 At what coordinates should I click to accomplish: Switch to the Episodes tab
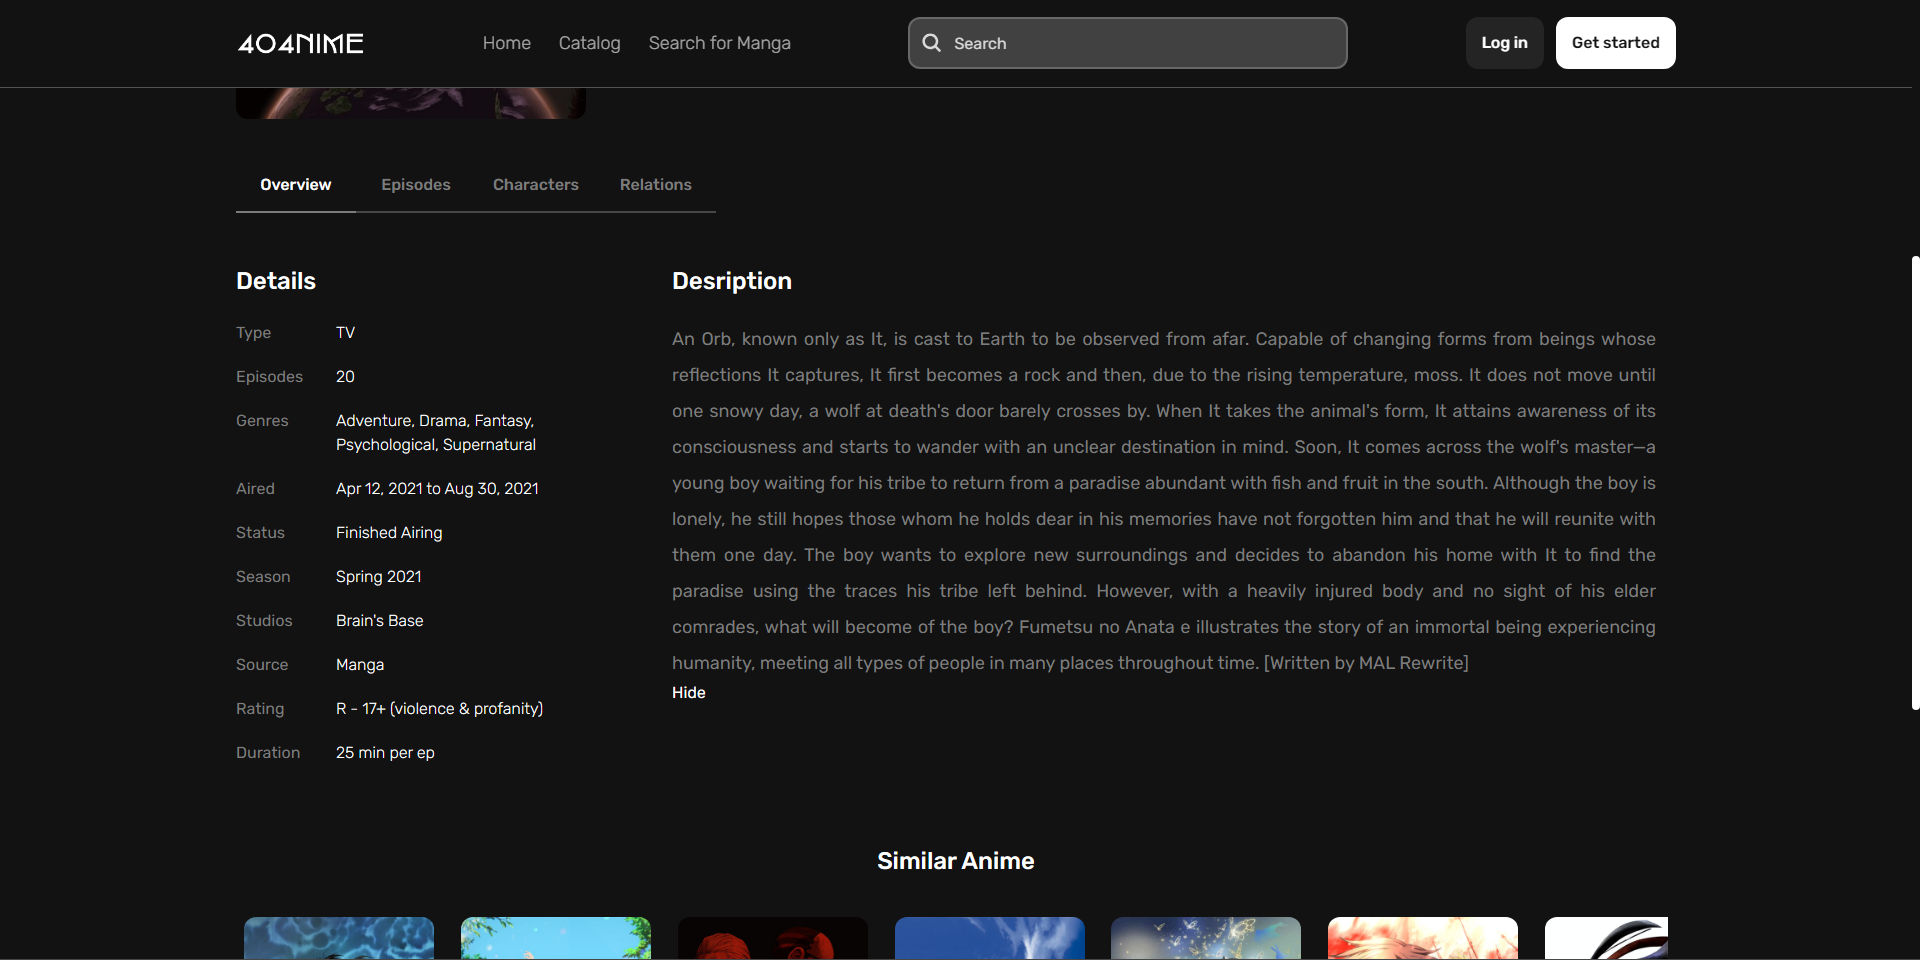(x=416, y=185)
